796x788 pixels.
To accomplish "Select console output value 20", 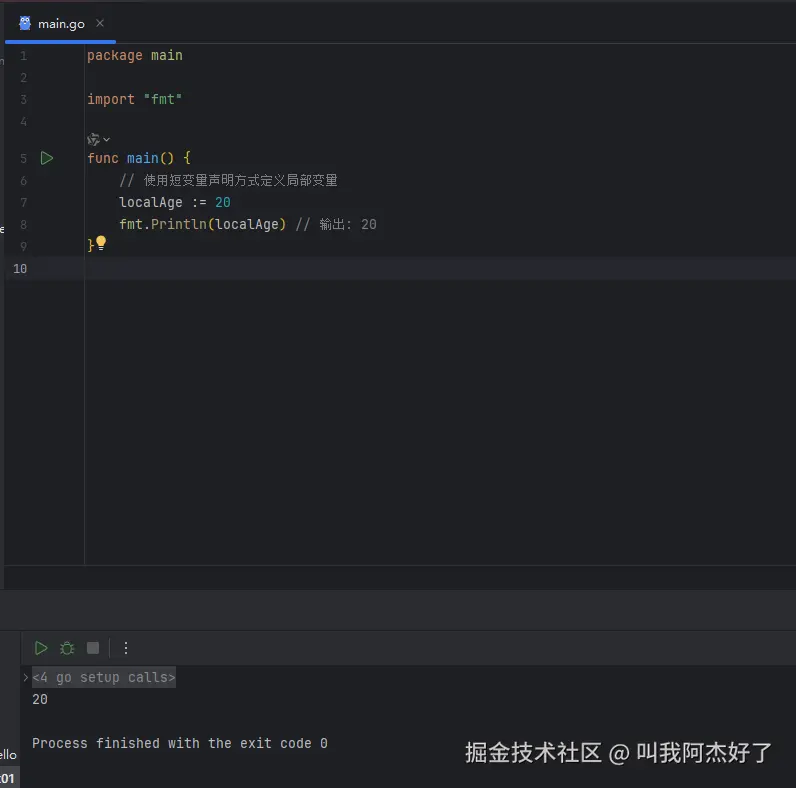I will pyautogui.click(x=40, y=700).
